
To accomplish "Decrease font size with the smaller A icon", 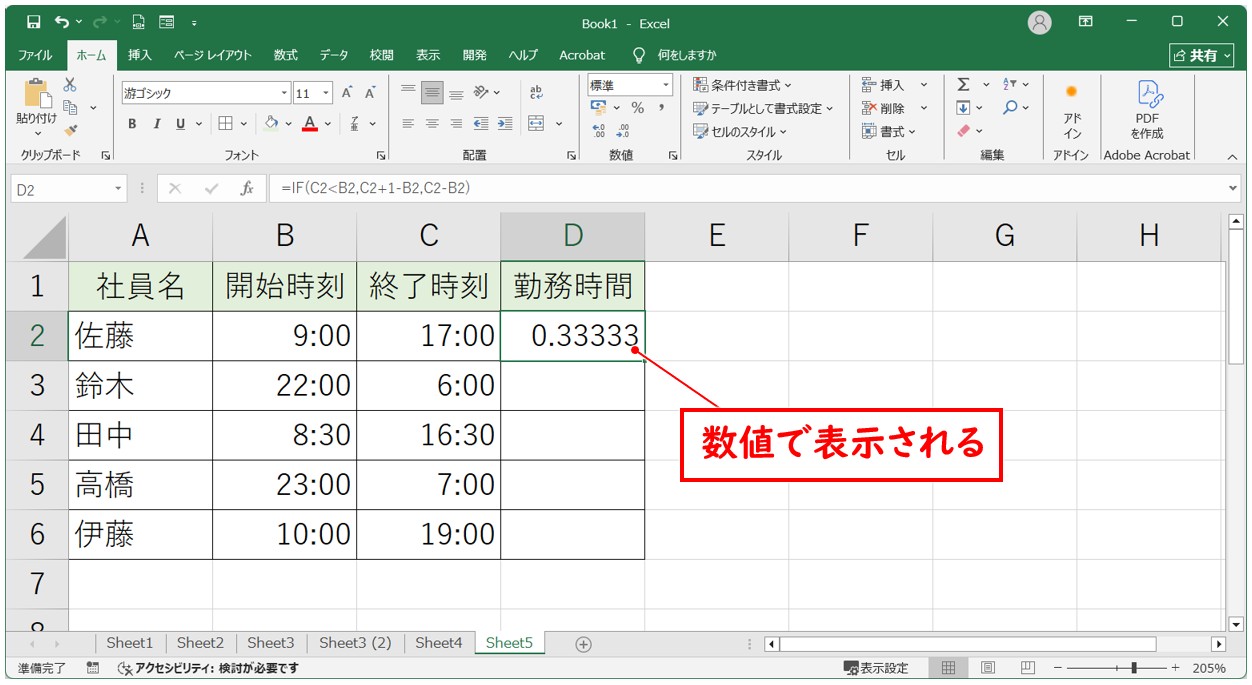I will pyautogui.click(x=370, y=92).
